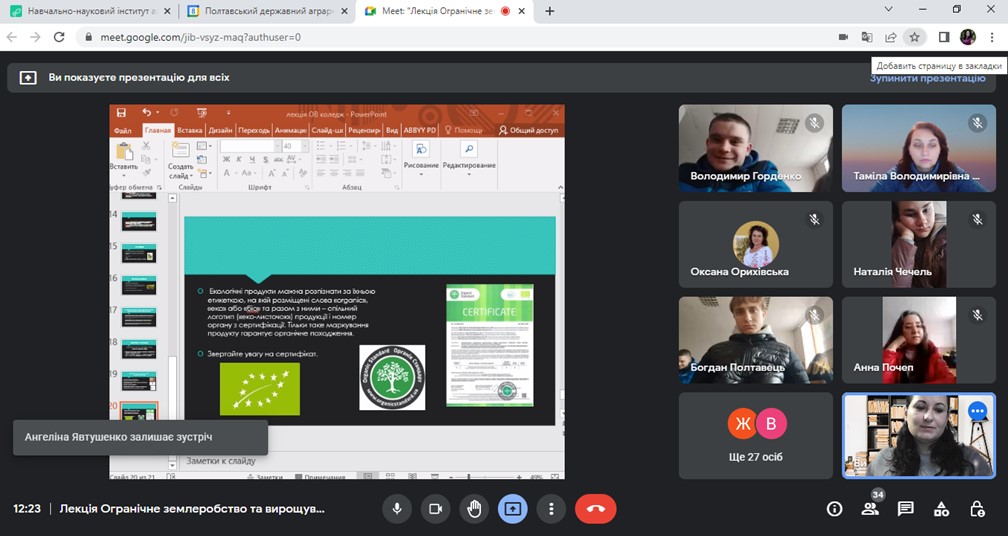
Task: Click Зупинити презентацію link
Action: click(928, 78)
